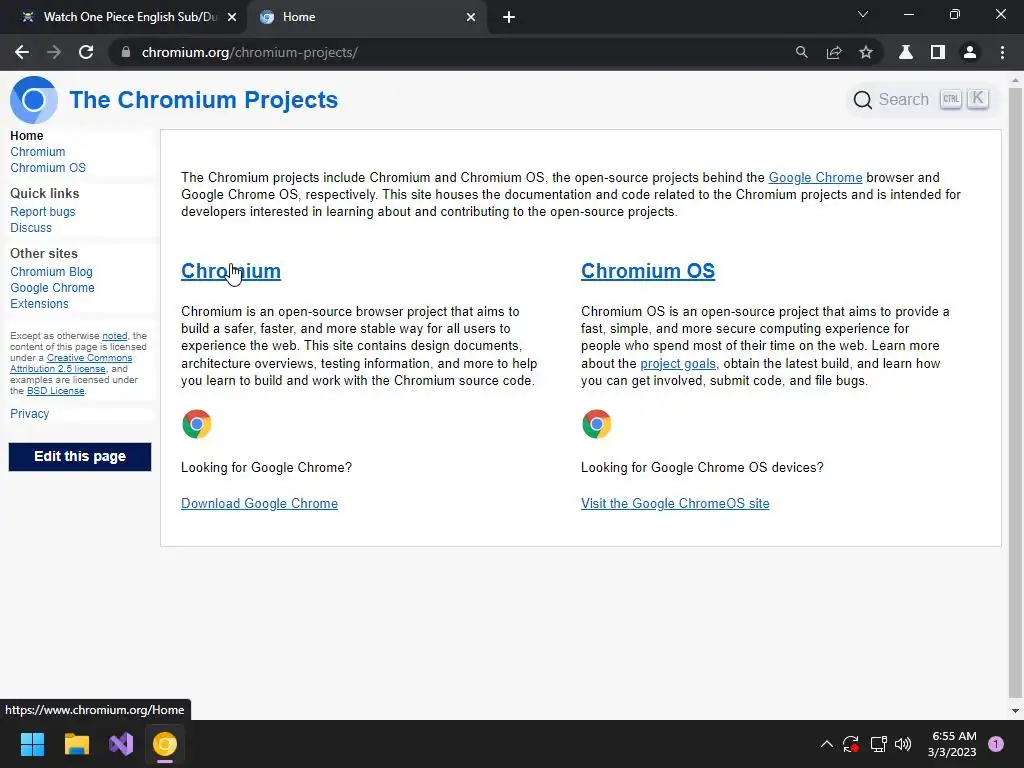The width and height of the screenshot is (1024, 768).
Task: Open the Chrome Labs flask icon
Action: (x=906, y=52)
